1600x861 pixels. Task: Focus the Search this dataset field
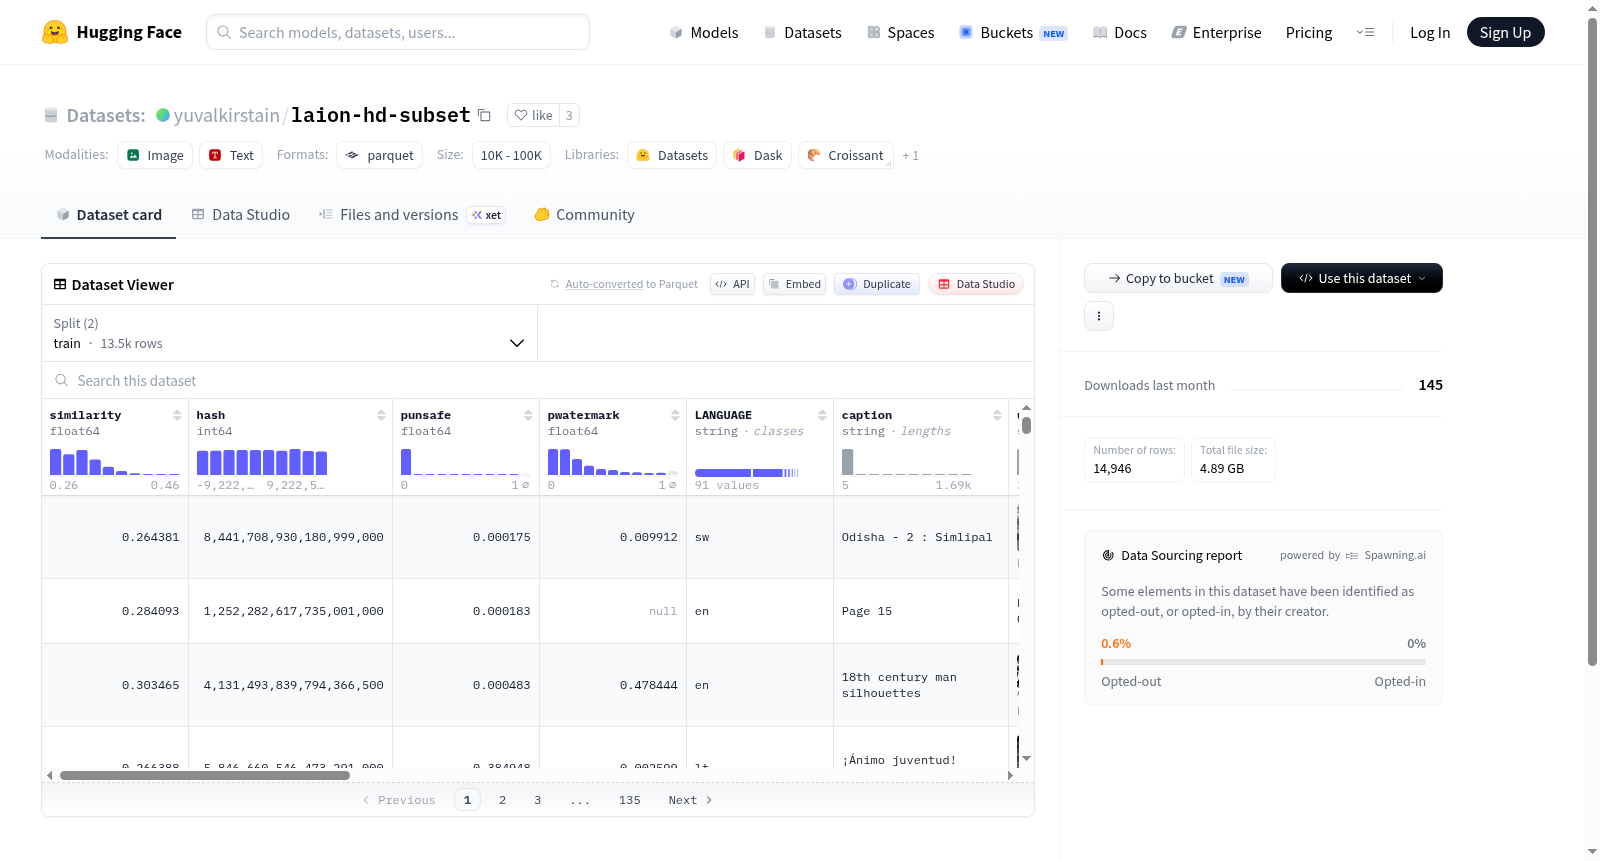coord(538,381)
